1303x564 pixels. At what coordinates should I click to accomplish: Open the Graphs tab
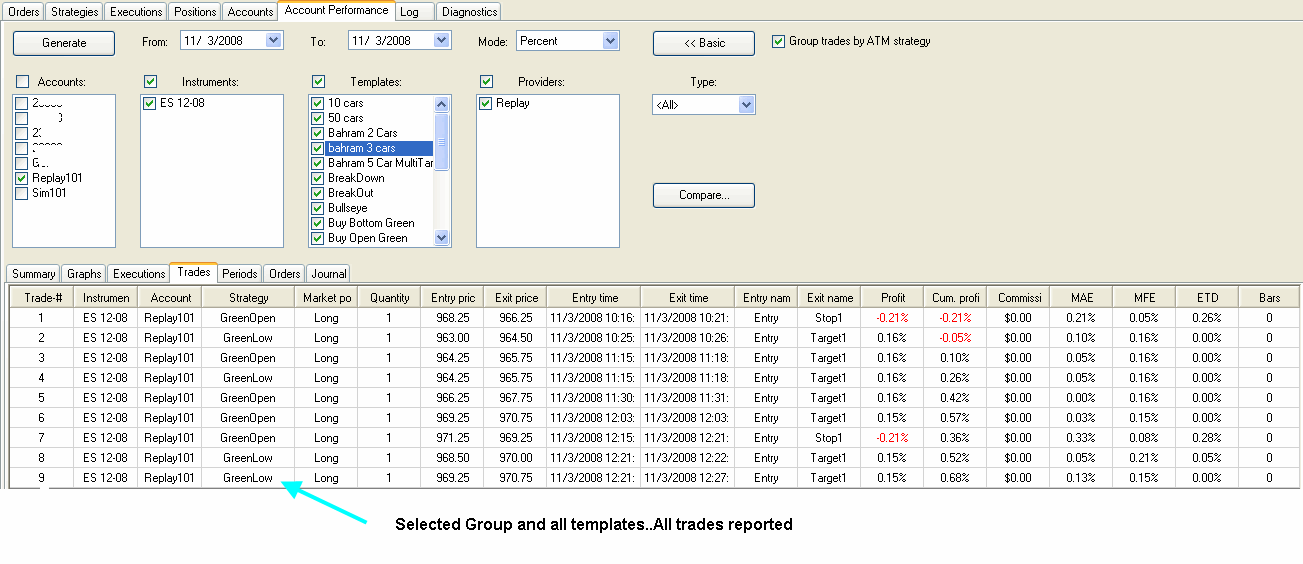[x=84, y=274]
